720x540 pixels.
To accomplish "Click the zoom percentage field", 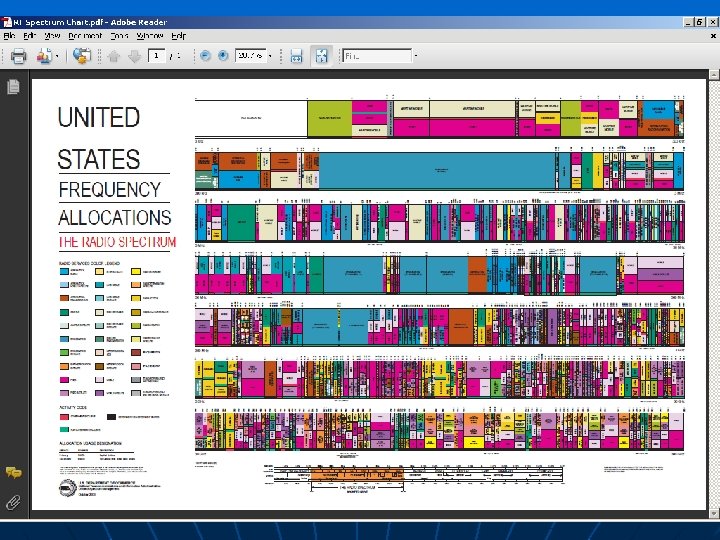I will tap(251, 56).
